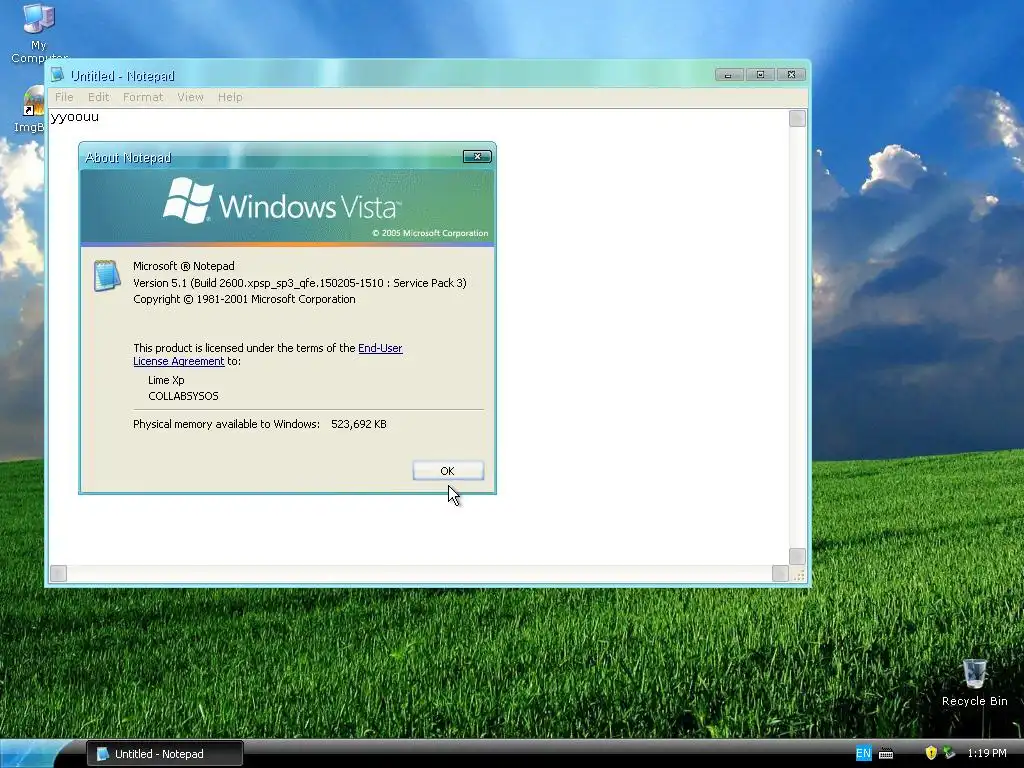
Task: Open the File menu in Notepad
Action: [64, 97]
